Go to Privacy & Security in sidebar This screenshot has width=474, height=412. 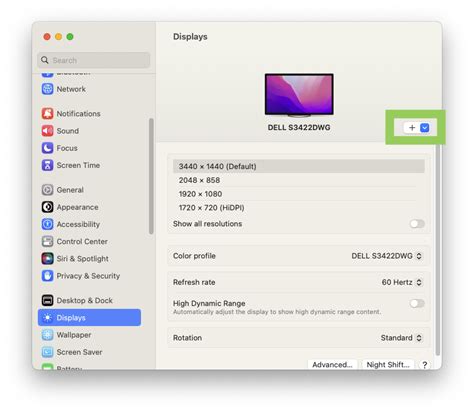[x=88, y=276]
